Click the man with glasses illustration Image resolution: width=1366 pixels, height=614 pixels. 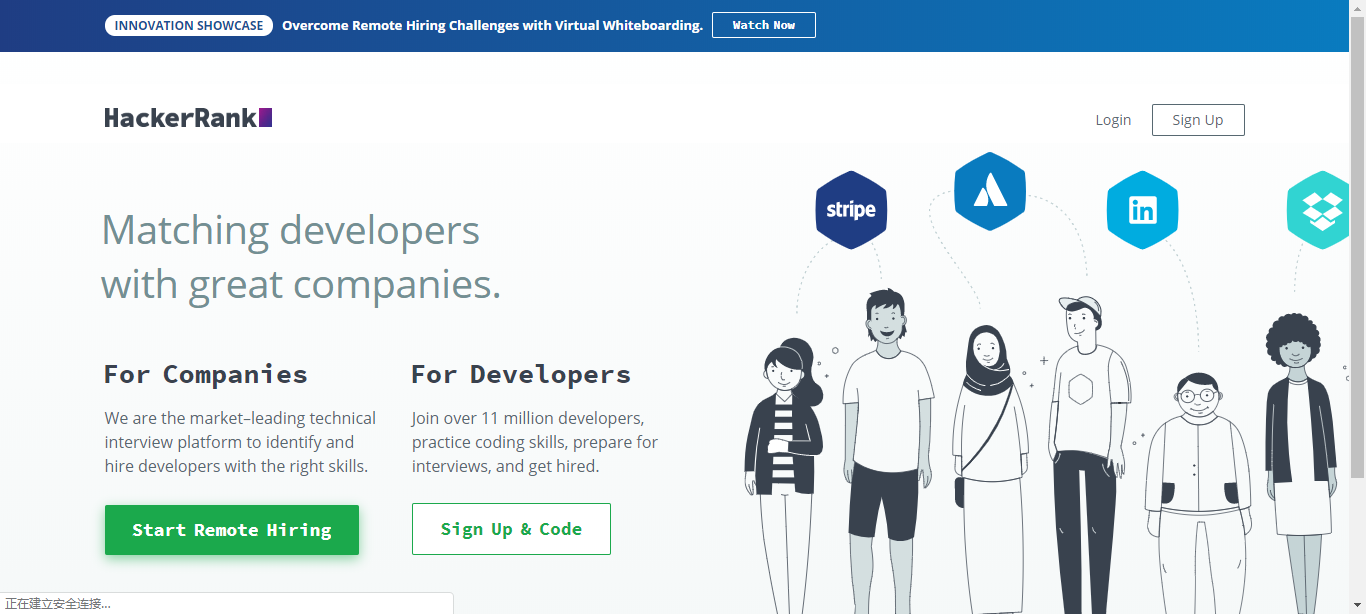tap(1197, 493)
